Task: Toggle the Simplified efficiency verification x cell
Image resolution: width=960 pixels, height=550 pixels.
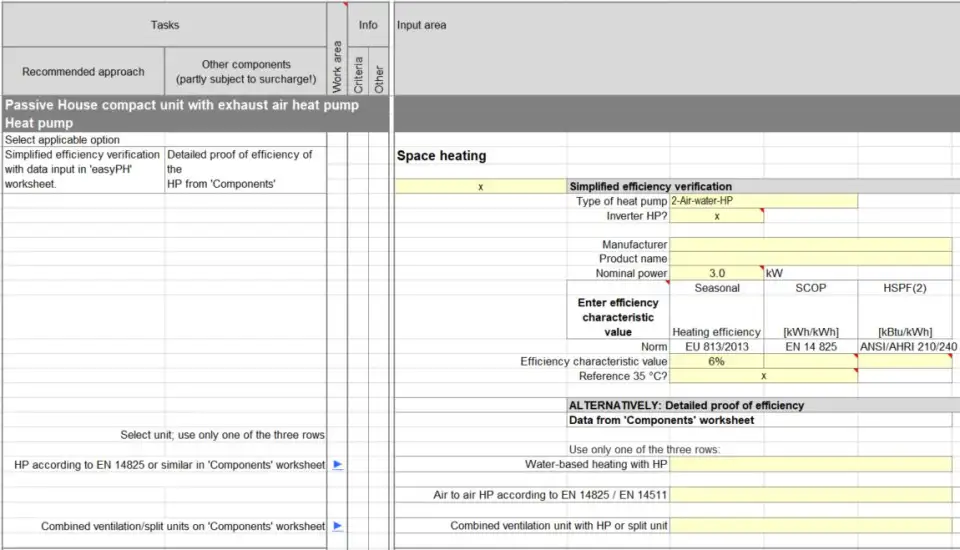Action: point(481,186)
